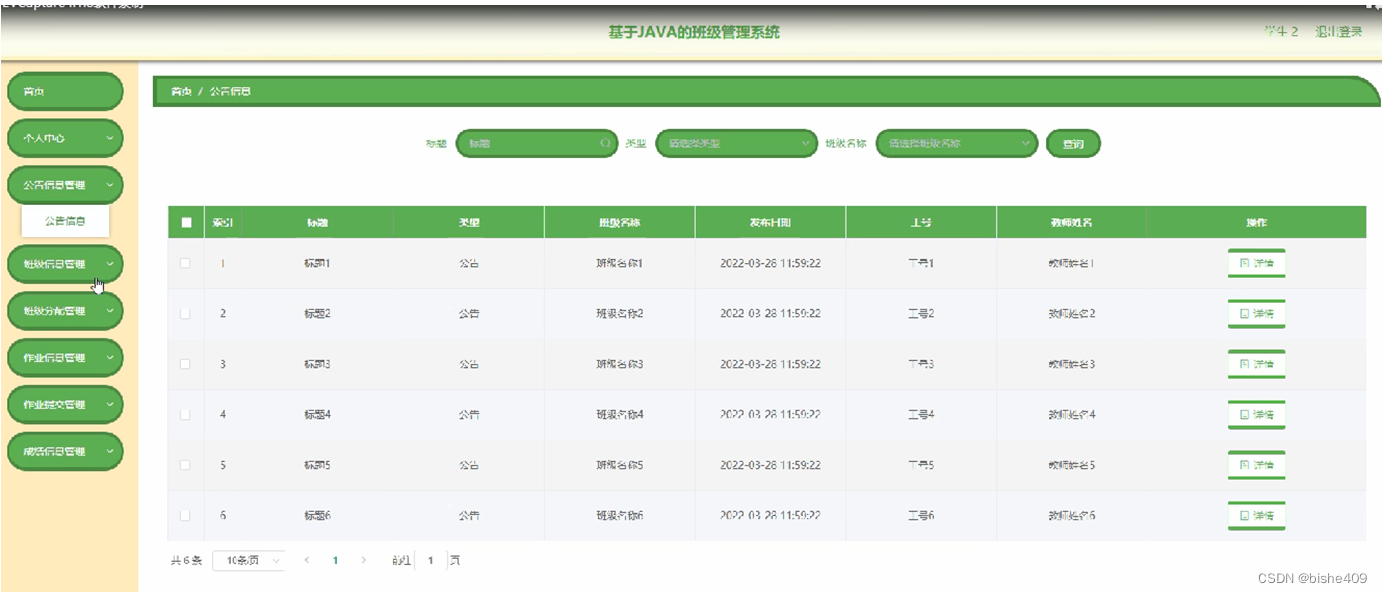The width and height of the screenshot is (1382, 593).
Task: Toggle the checkbox beside 标题5
Action: (x=185, y=465)
